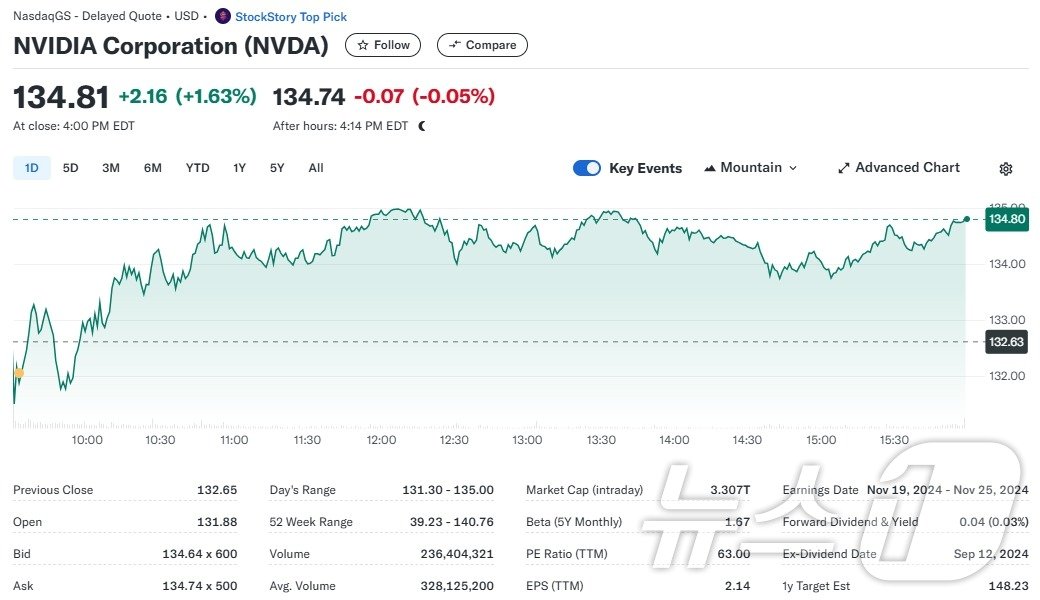Open the StockStory Top Pick link
The image size is (1040, 600).
[x=291, y=16]
